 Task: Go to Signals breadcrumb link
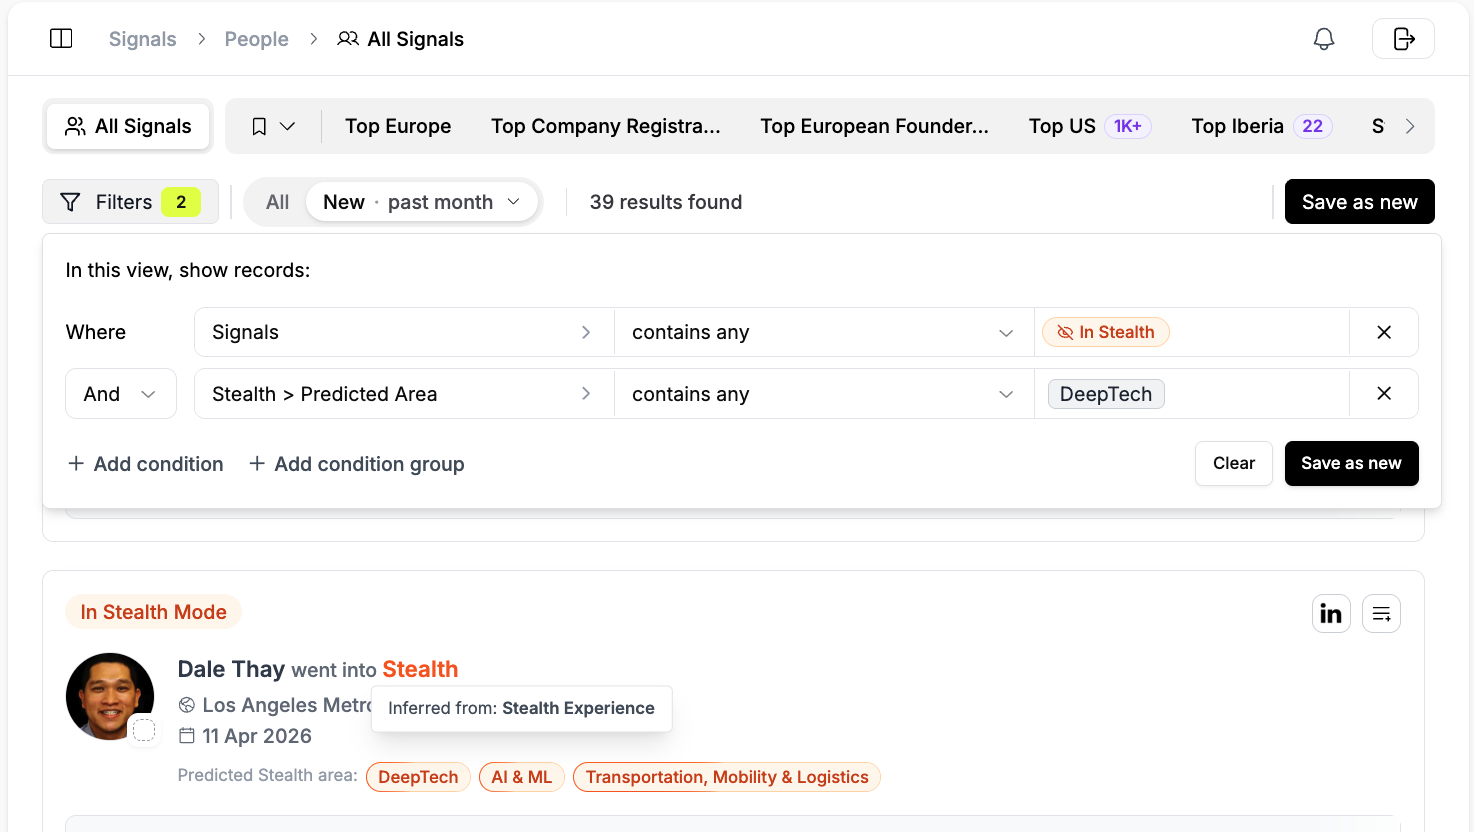coord(142,39)
